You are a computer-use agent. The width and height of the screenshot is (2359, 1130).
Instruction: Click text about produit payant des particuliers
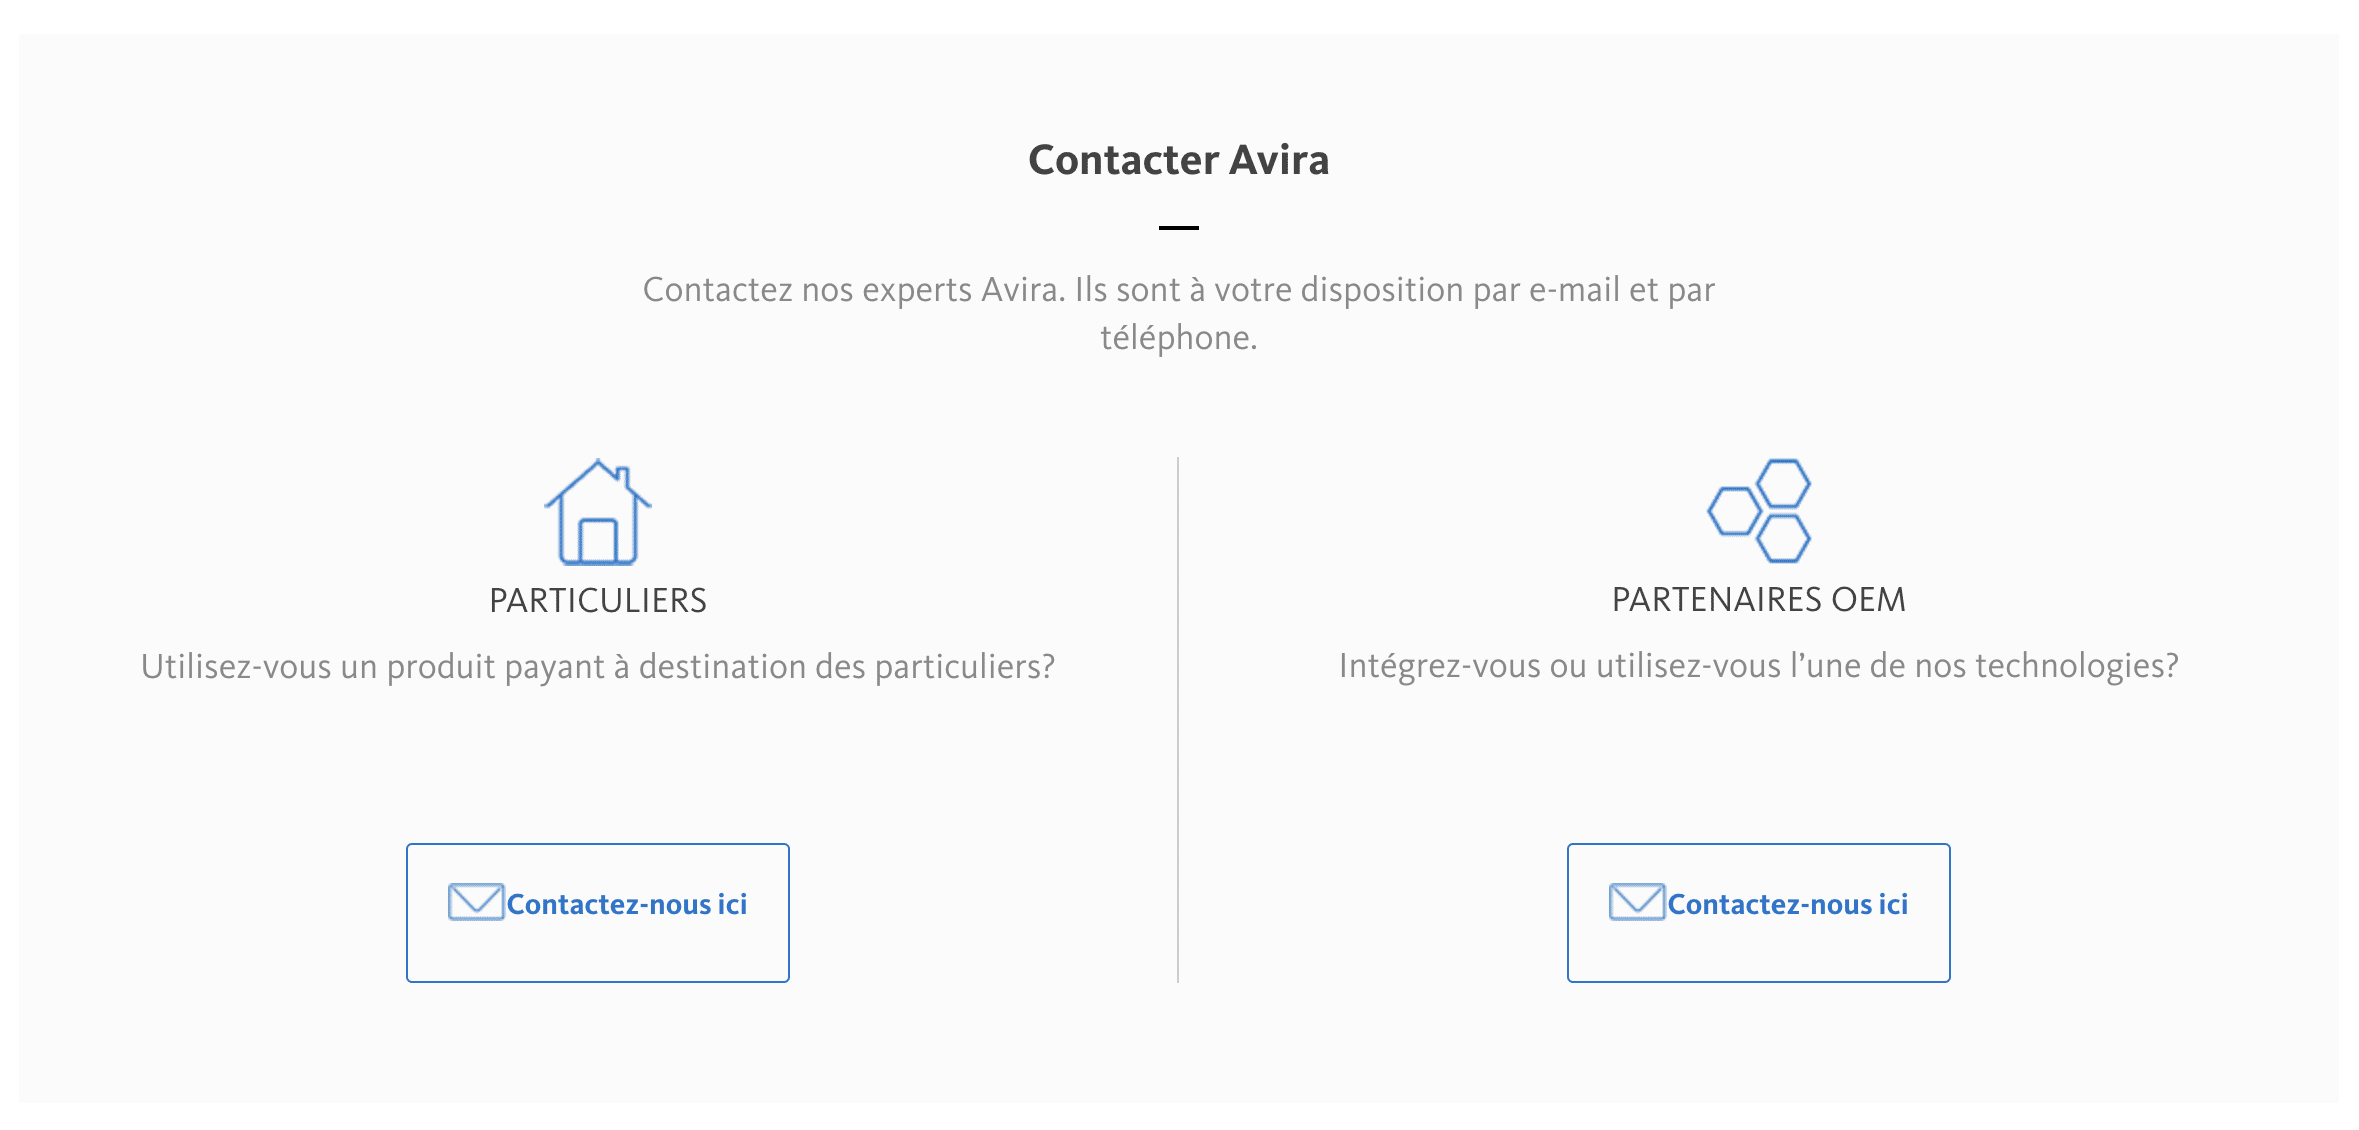tap(598, 667)
